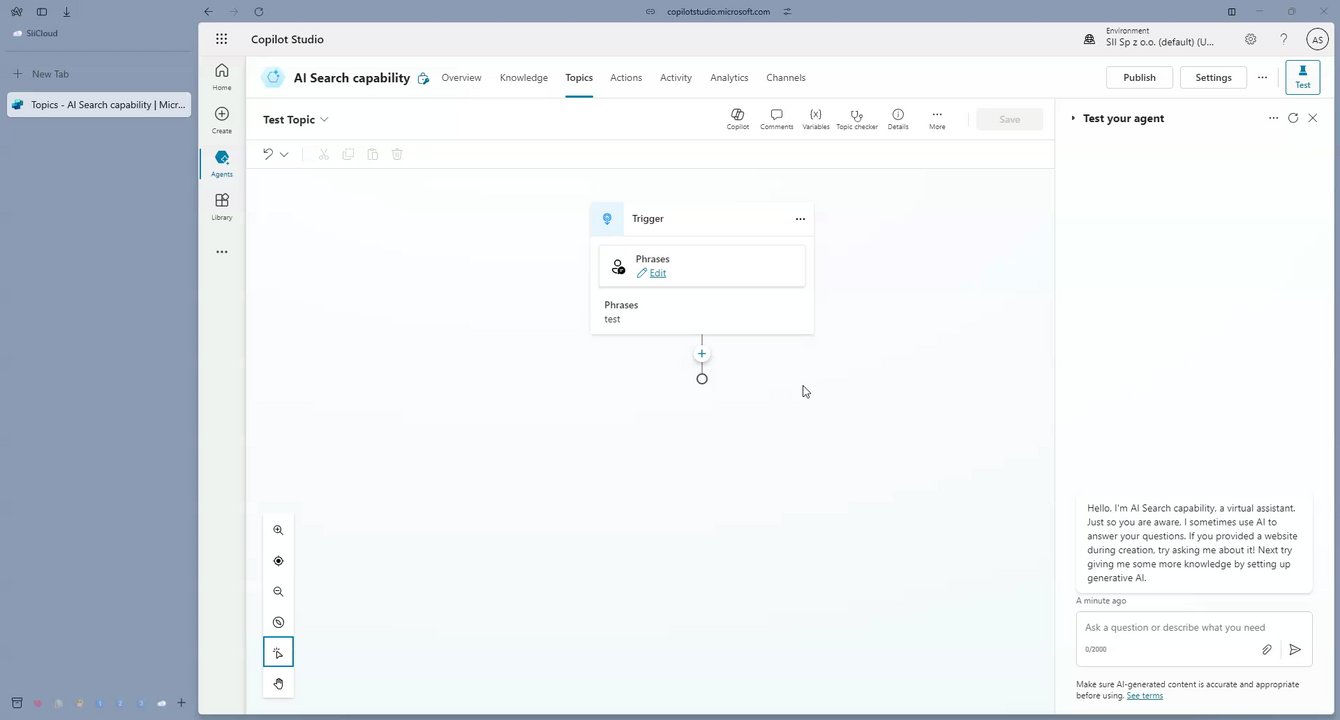1340x720 pixels.
Task: Open the Copilot toolbar button
Action: [737, 119]
